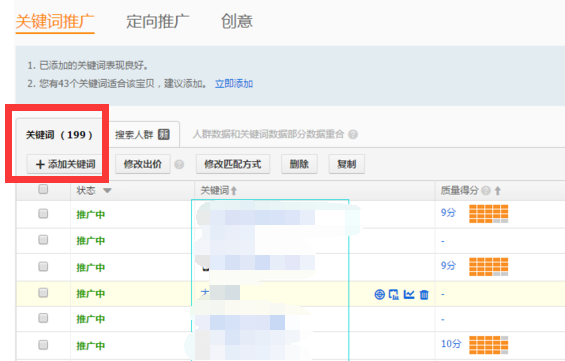The height and width of the screenshot is (361, 565).
Task: Open the trend chart icon in highlighted row
Action: click(409, 294)
